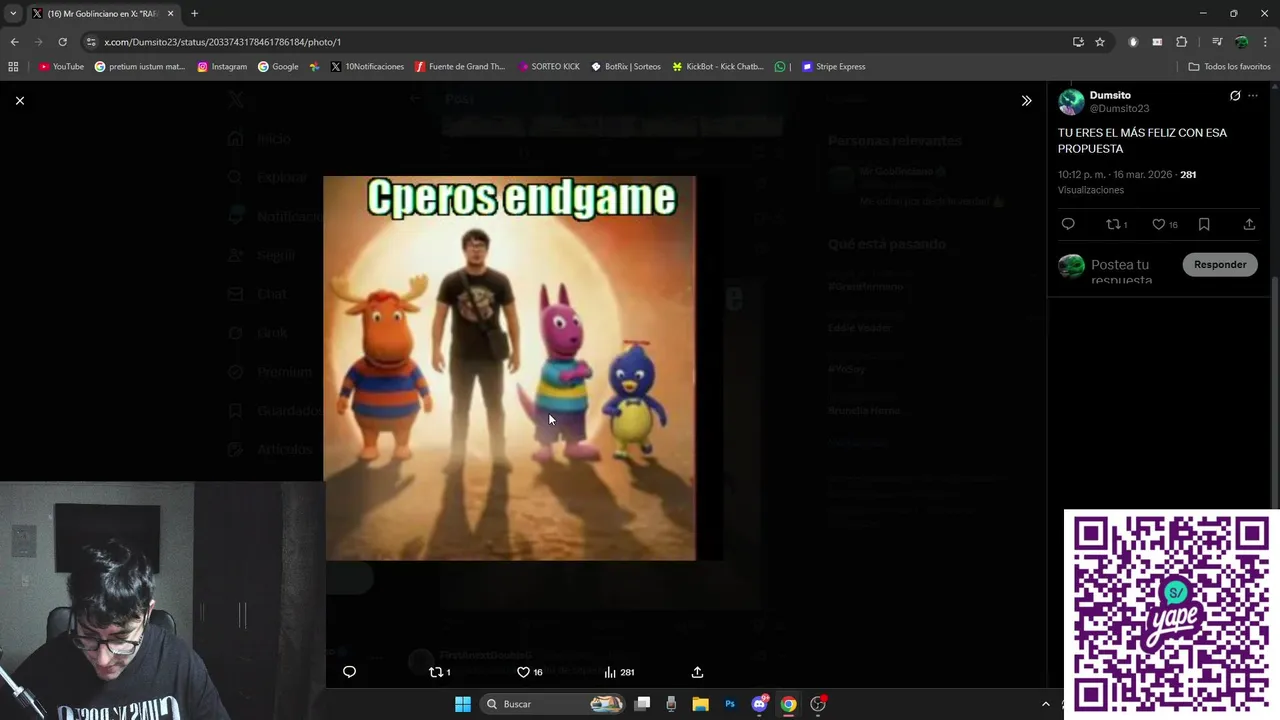This screenshot has width=1280, height=720.
Task: Collapse the side panel with double chevron
Action: pos(1026,100)
